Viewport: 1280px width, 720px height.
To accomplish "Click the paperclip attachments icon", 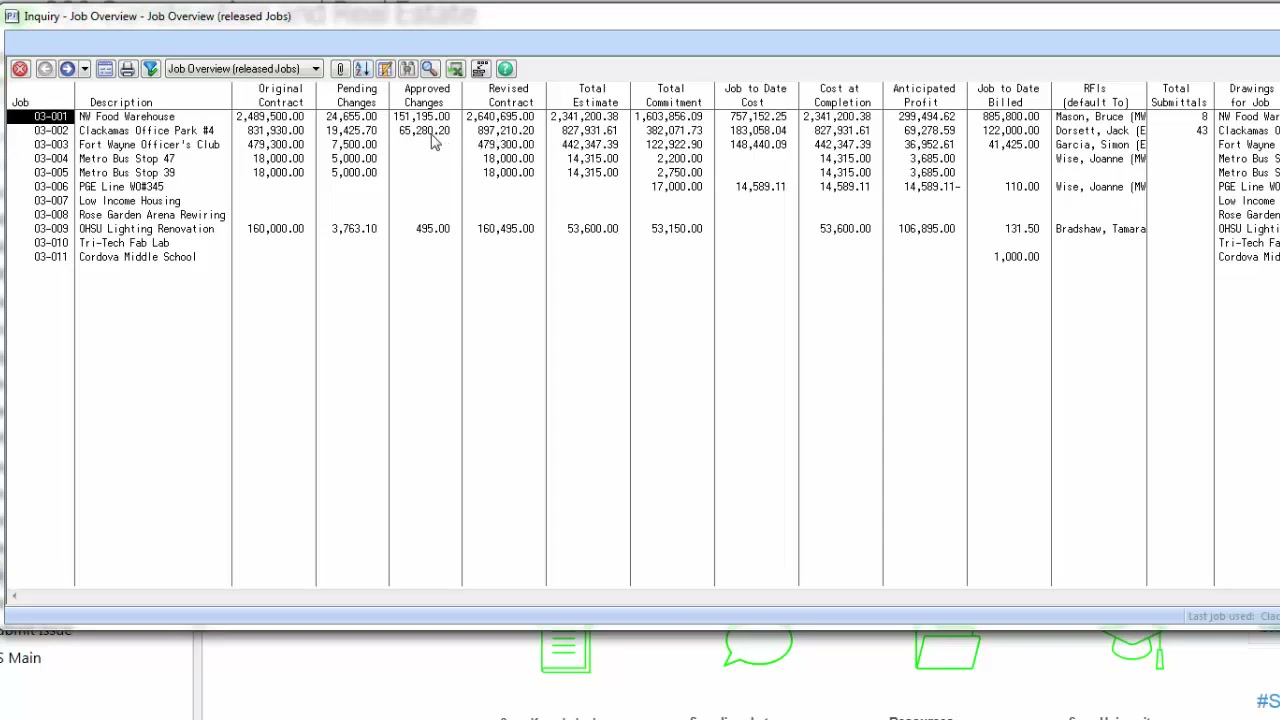I will coord(340,69).
